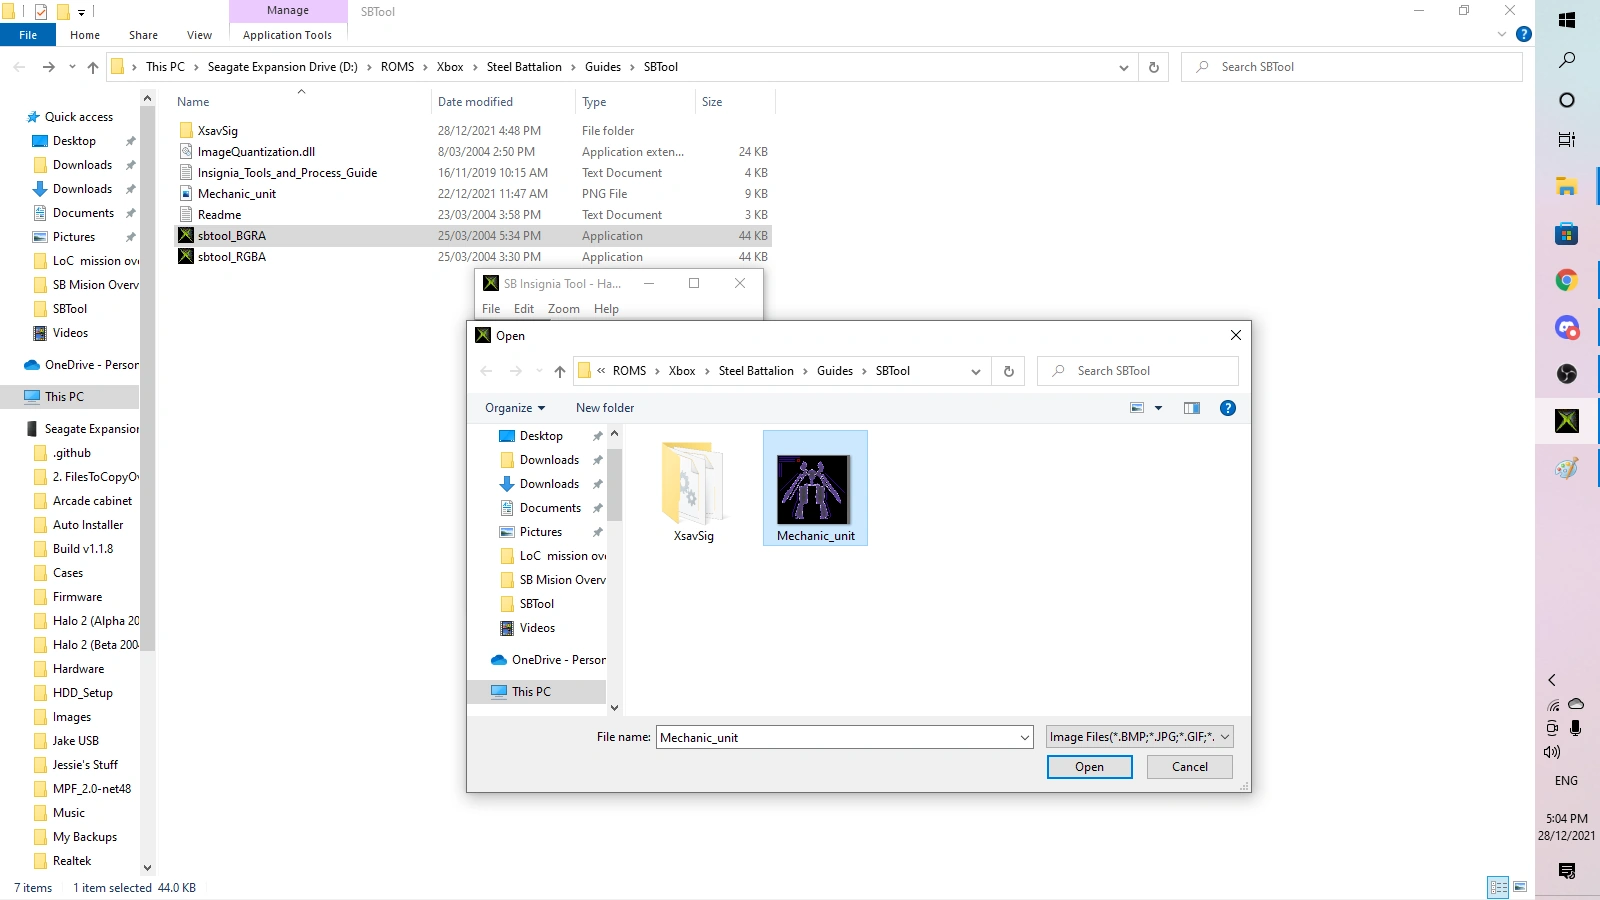This screenshot has height=900, width=1600.
Task: Click the Explorer help question mark icon
Action: (1524, 34)
